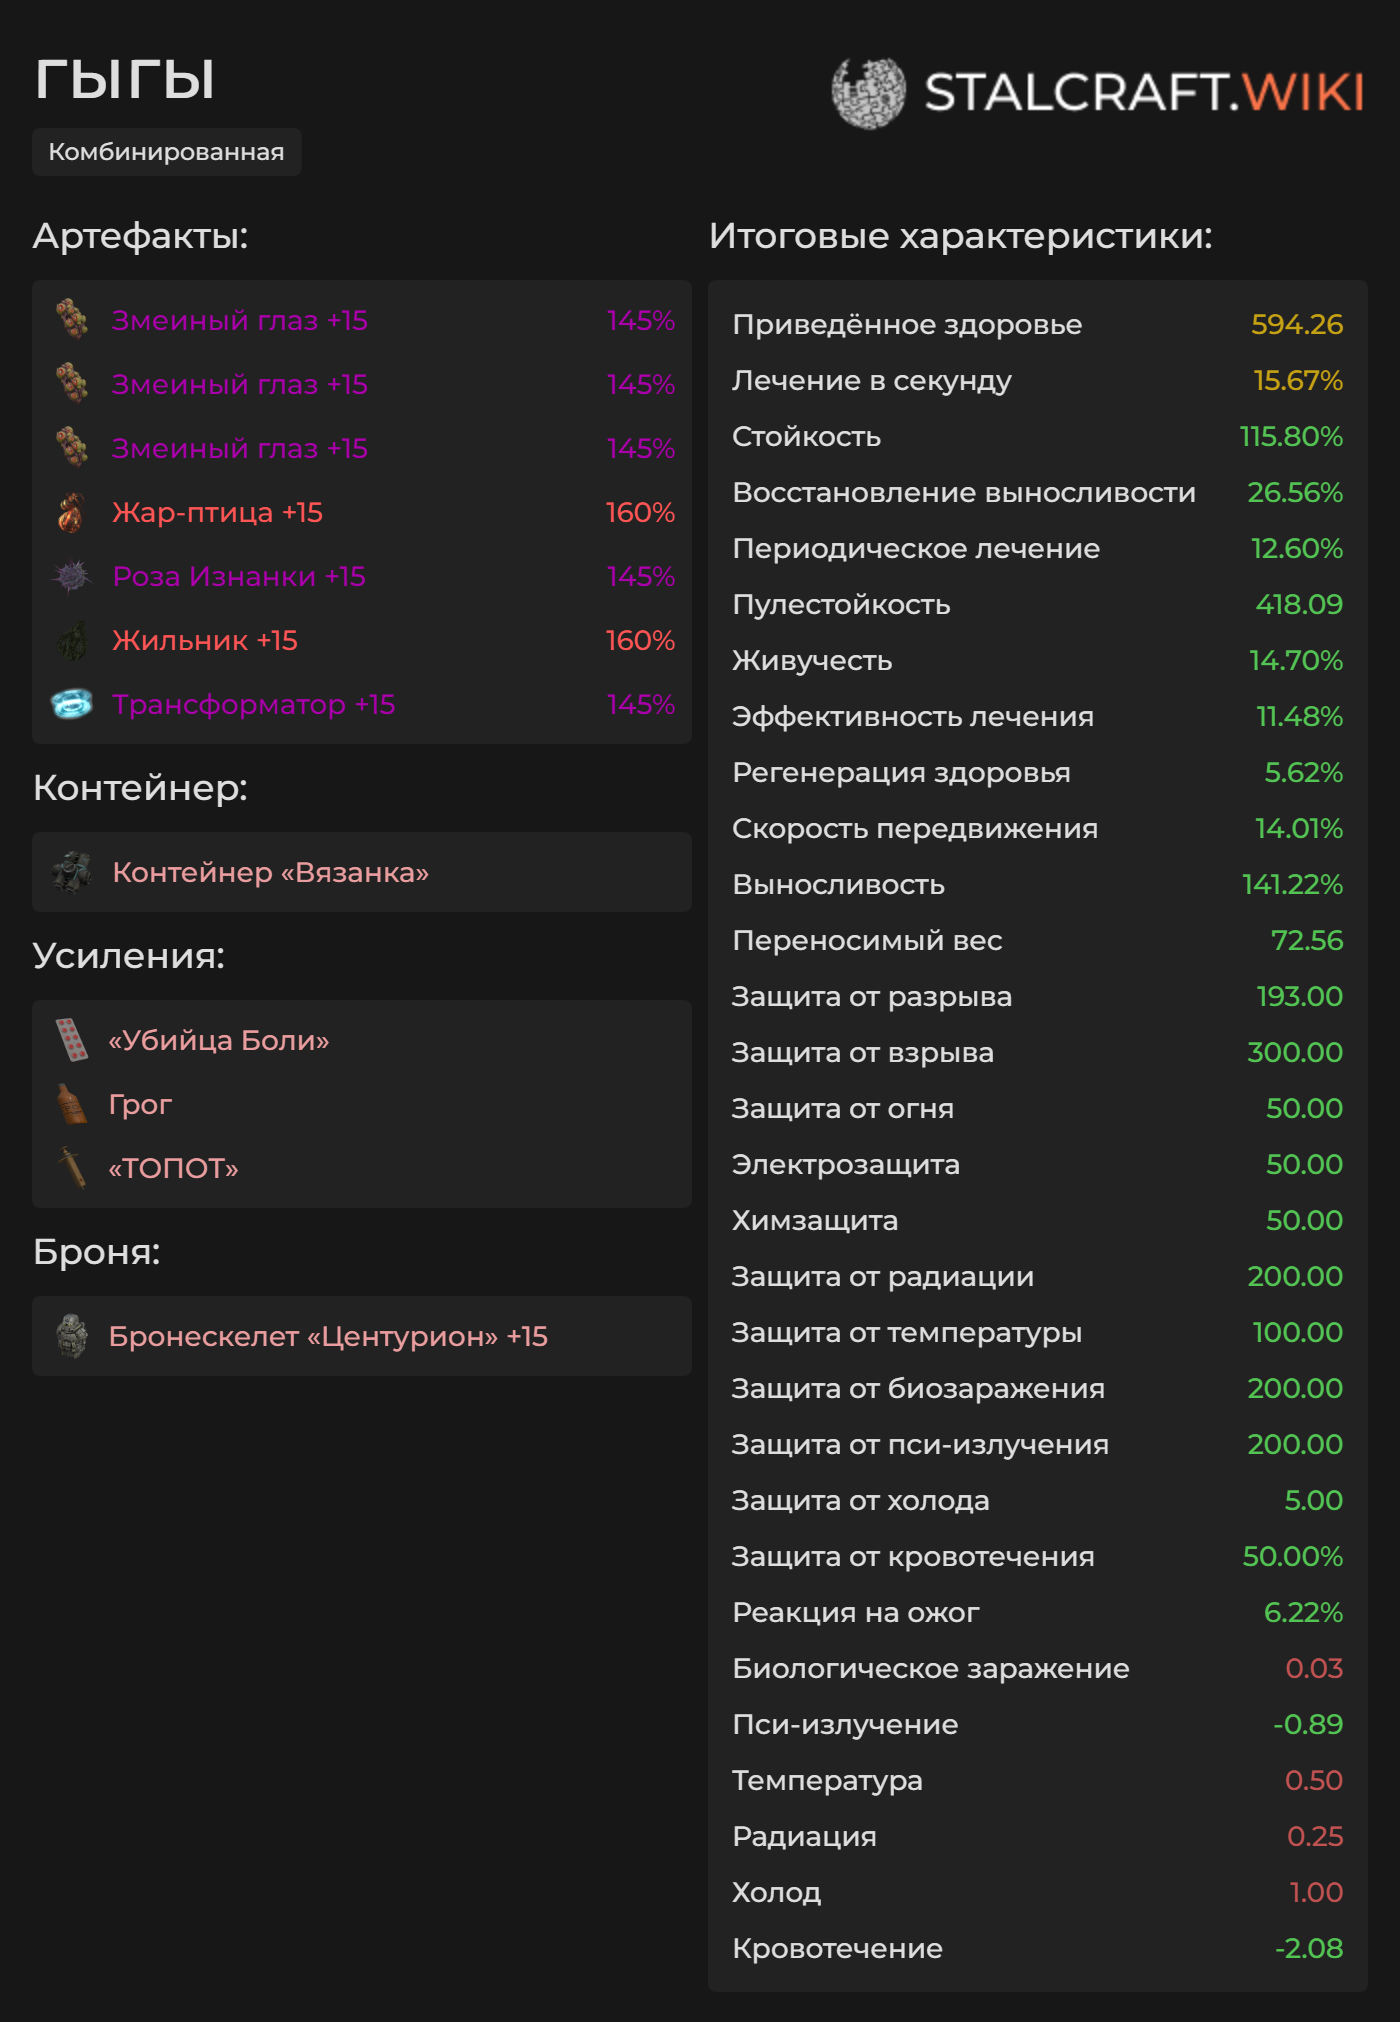Click the Роза Изнанки artifact icon

tap(71, 577)
